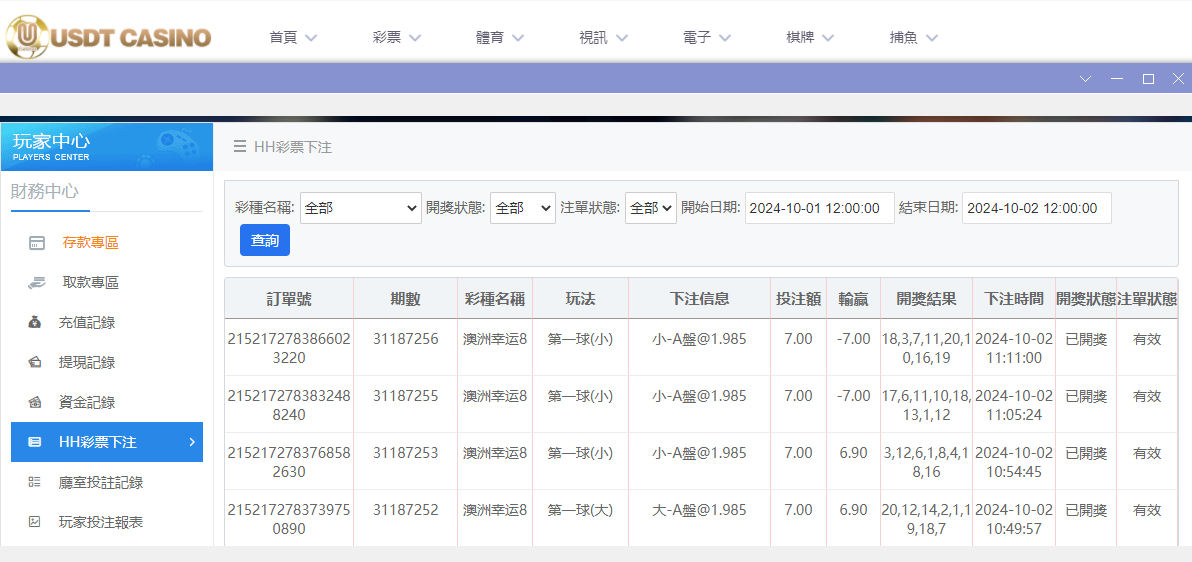The width and height of the screenshot is (1192, 562).
Task: Click the withdrawal zone (取款專區) sidebar icon
Action: [36, 283]
